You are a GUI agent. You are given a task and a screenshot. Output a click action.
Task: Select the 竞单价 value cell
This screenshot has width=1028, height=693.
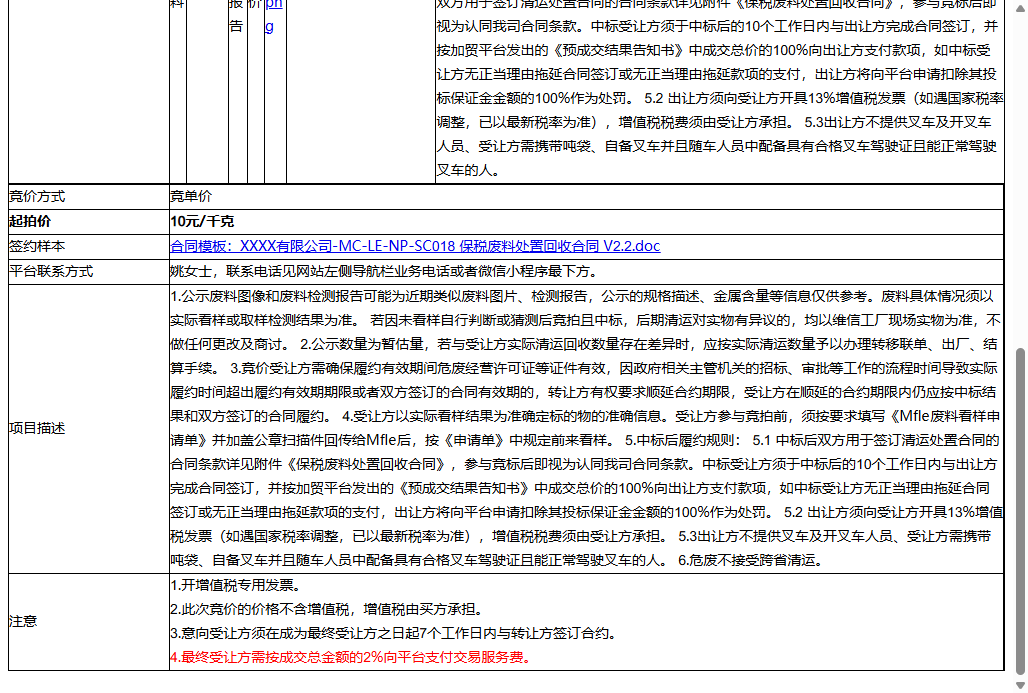(x=586, y=197)
